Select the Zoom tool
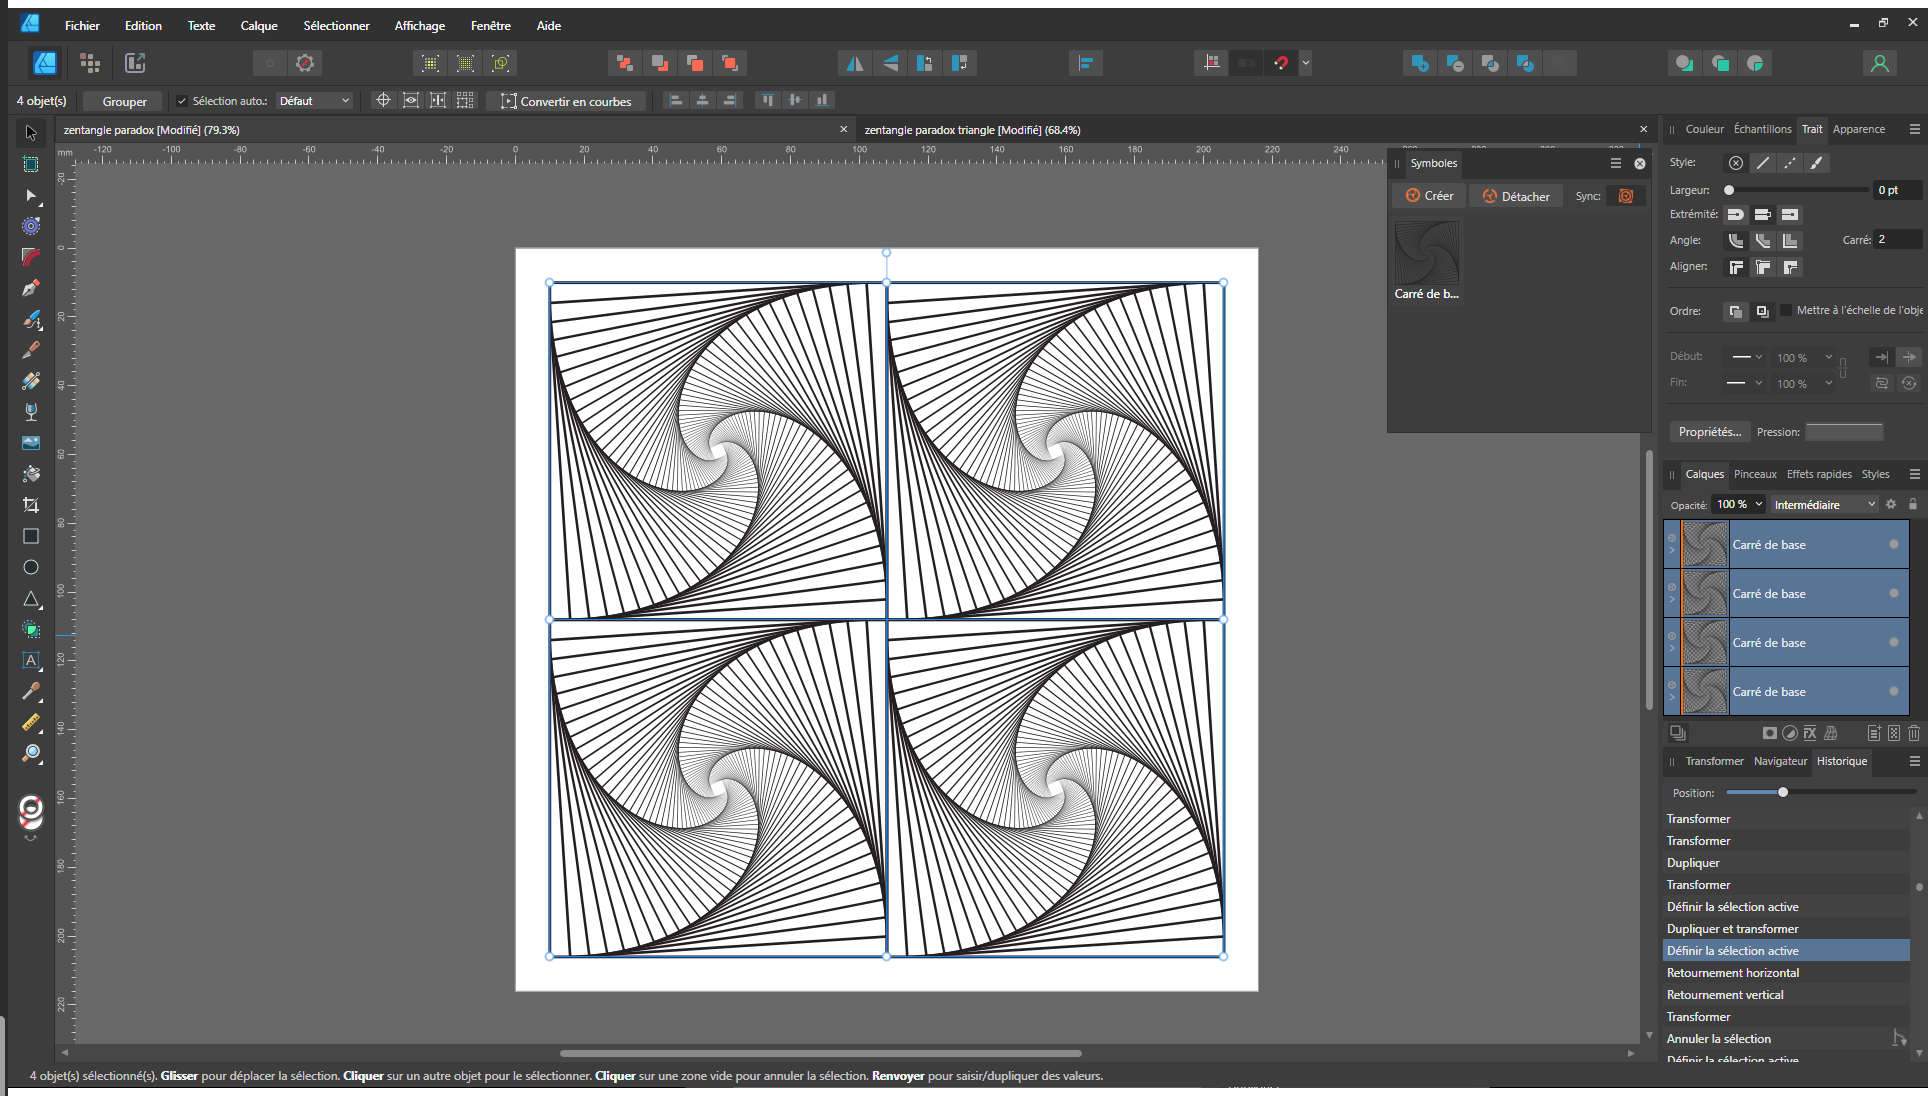The height and width of the screenshot is (1096, 1928). click(x=31, y=753)
